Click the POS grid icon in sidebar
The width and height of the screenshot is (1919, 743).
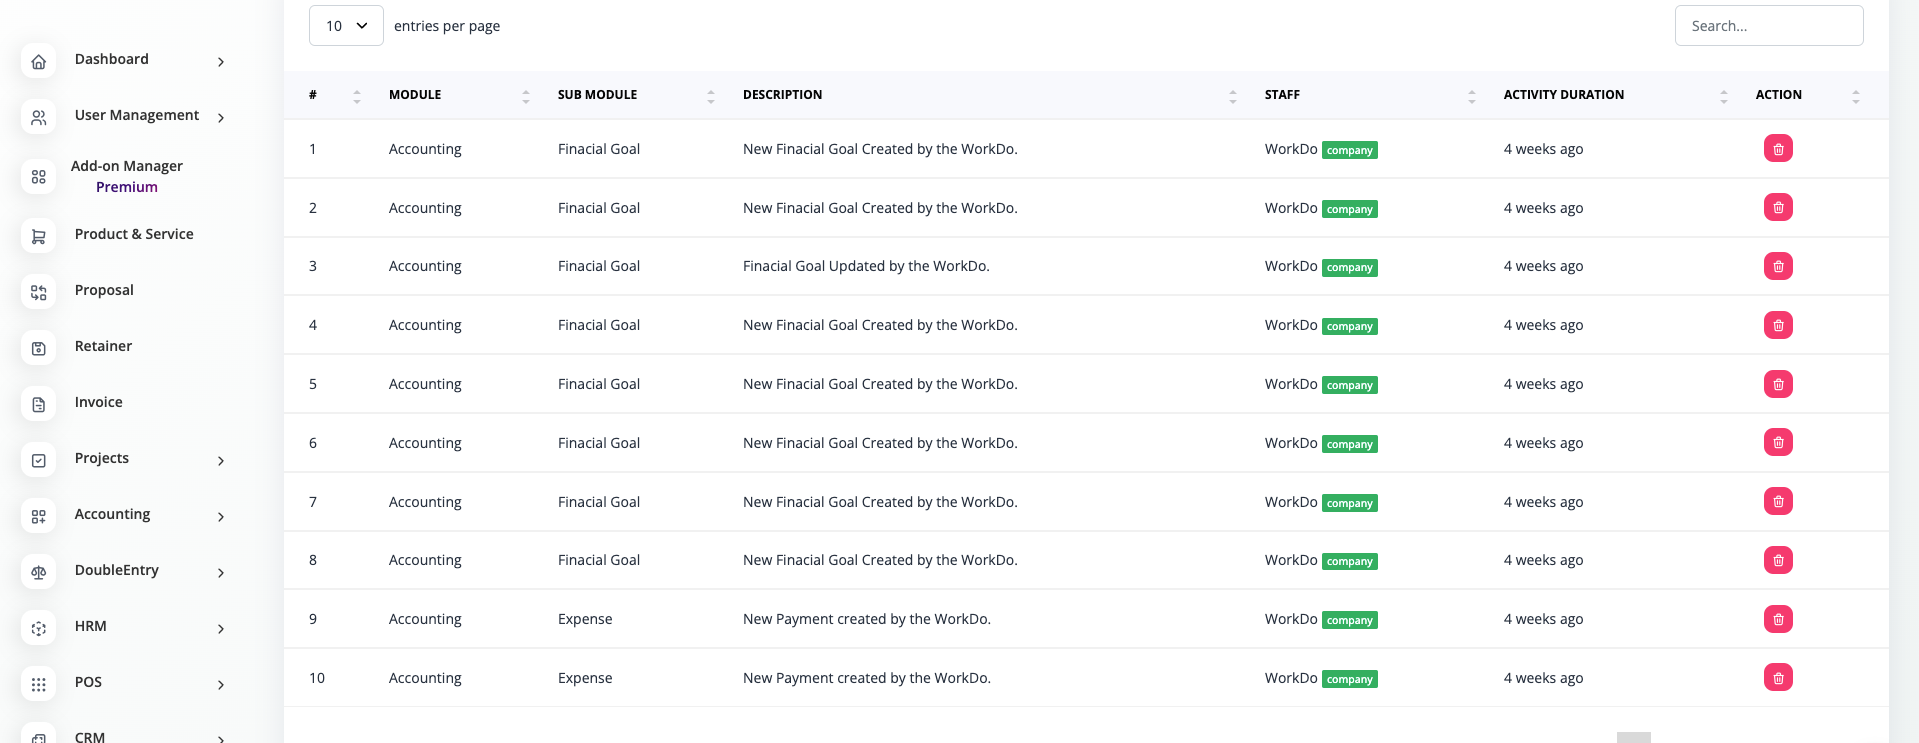coord(38,685)
